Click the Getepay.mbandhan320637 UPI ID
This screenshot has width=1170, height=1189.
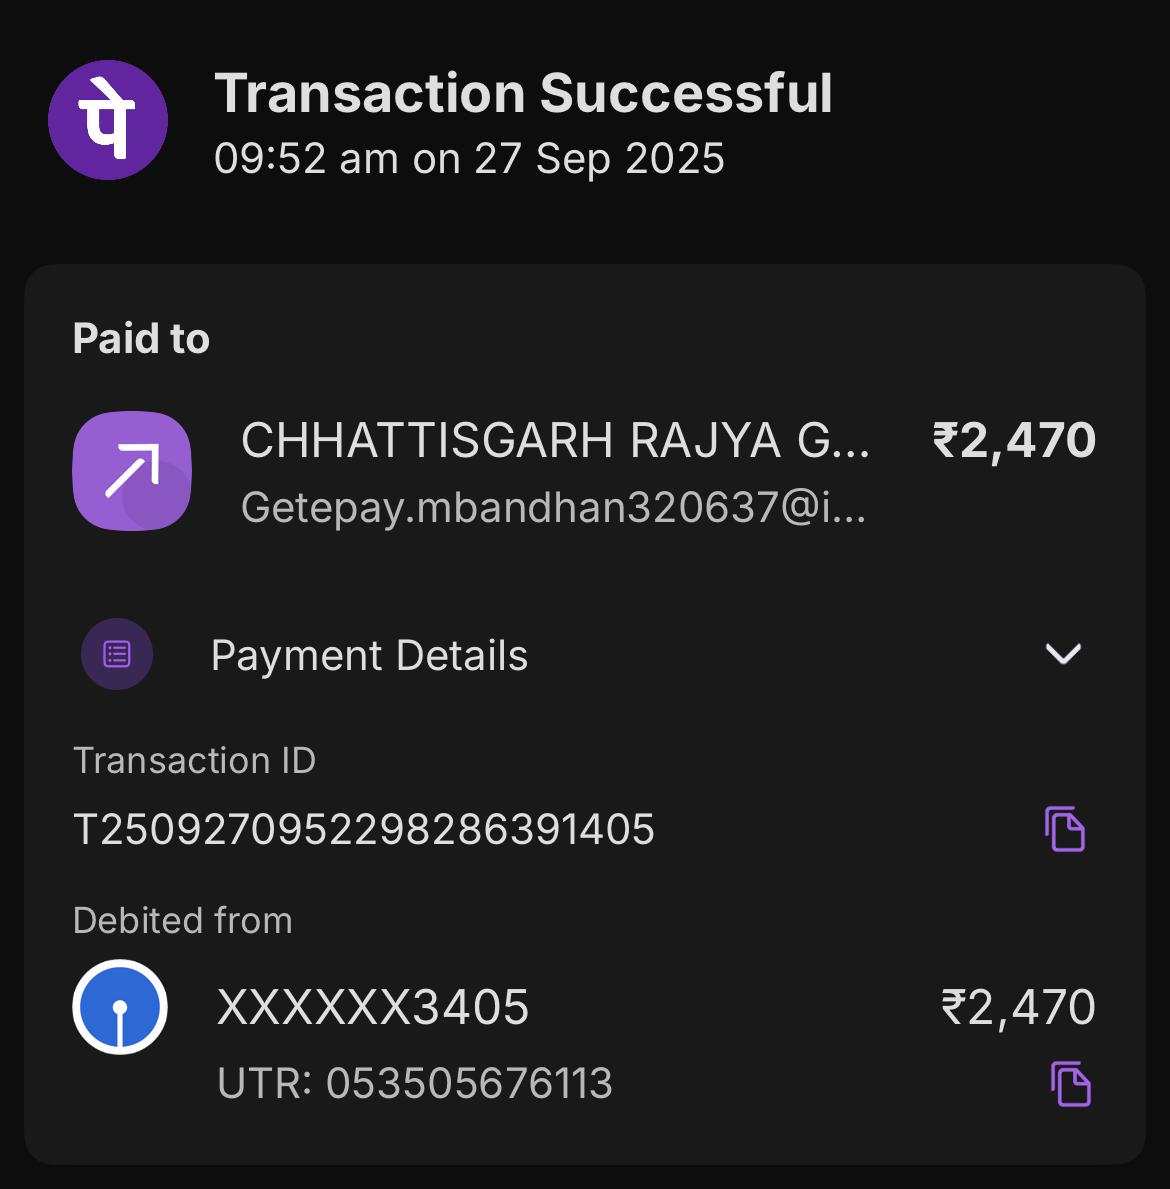553,508
